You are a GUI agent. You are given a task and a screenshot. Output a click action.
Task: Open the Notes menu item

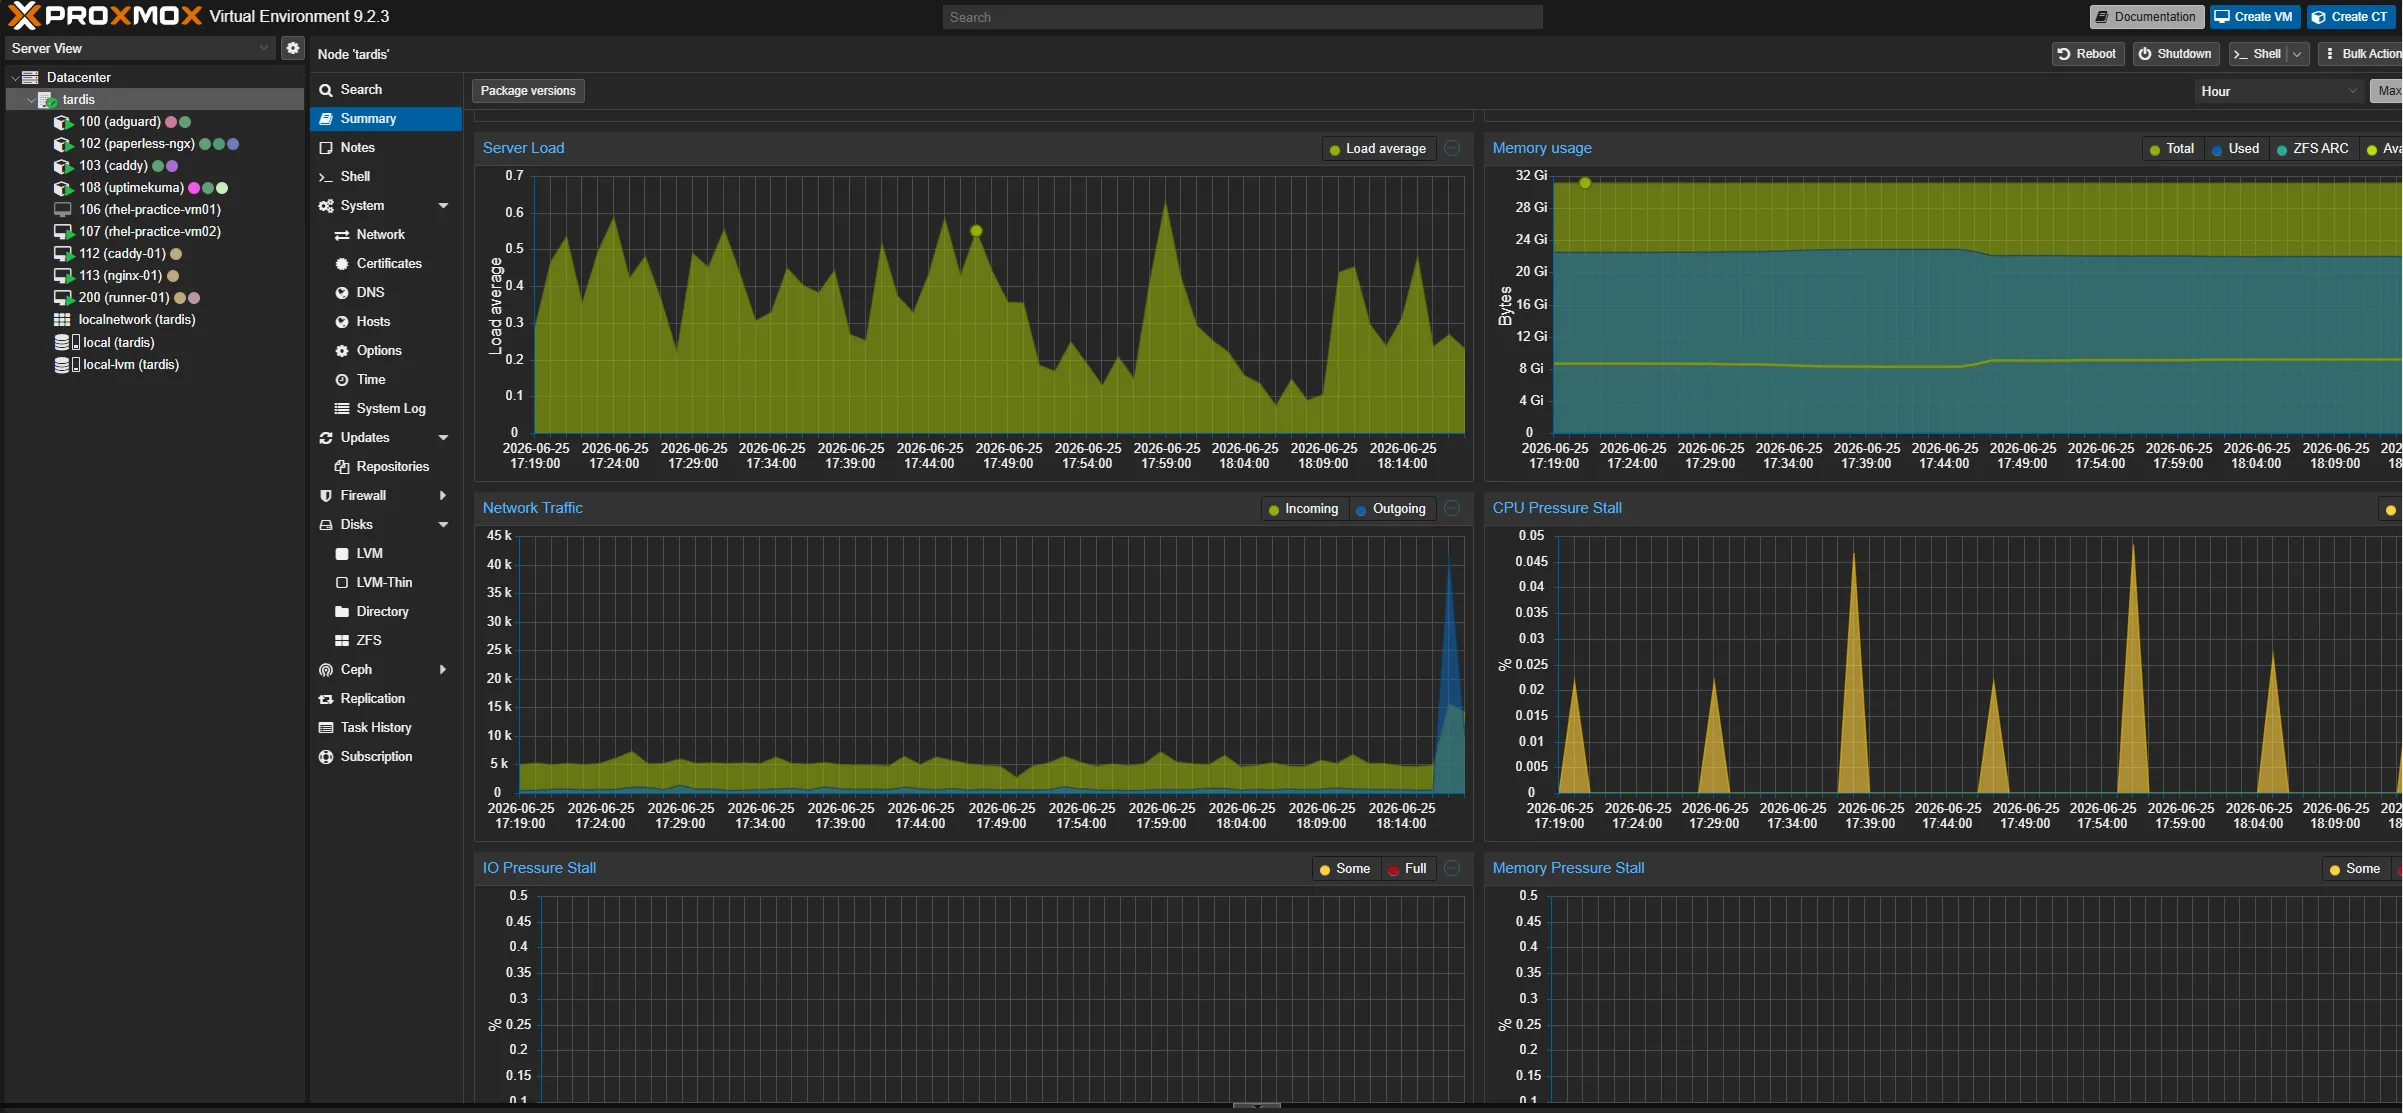[386, 148]
